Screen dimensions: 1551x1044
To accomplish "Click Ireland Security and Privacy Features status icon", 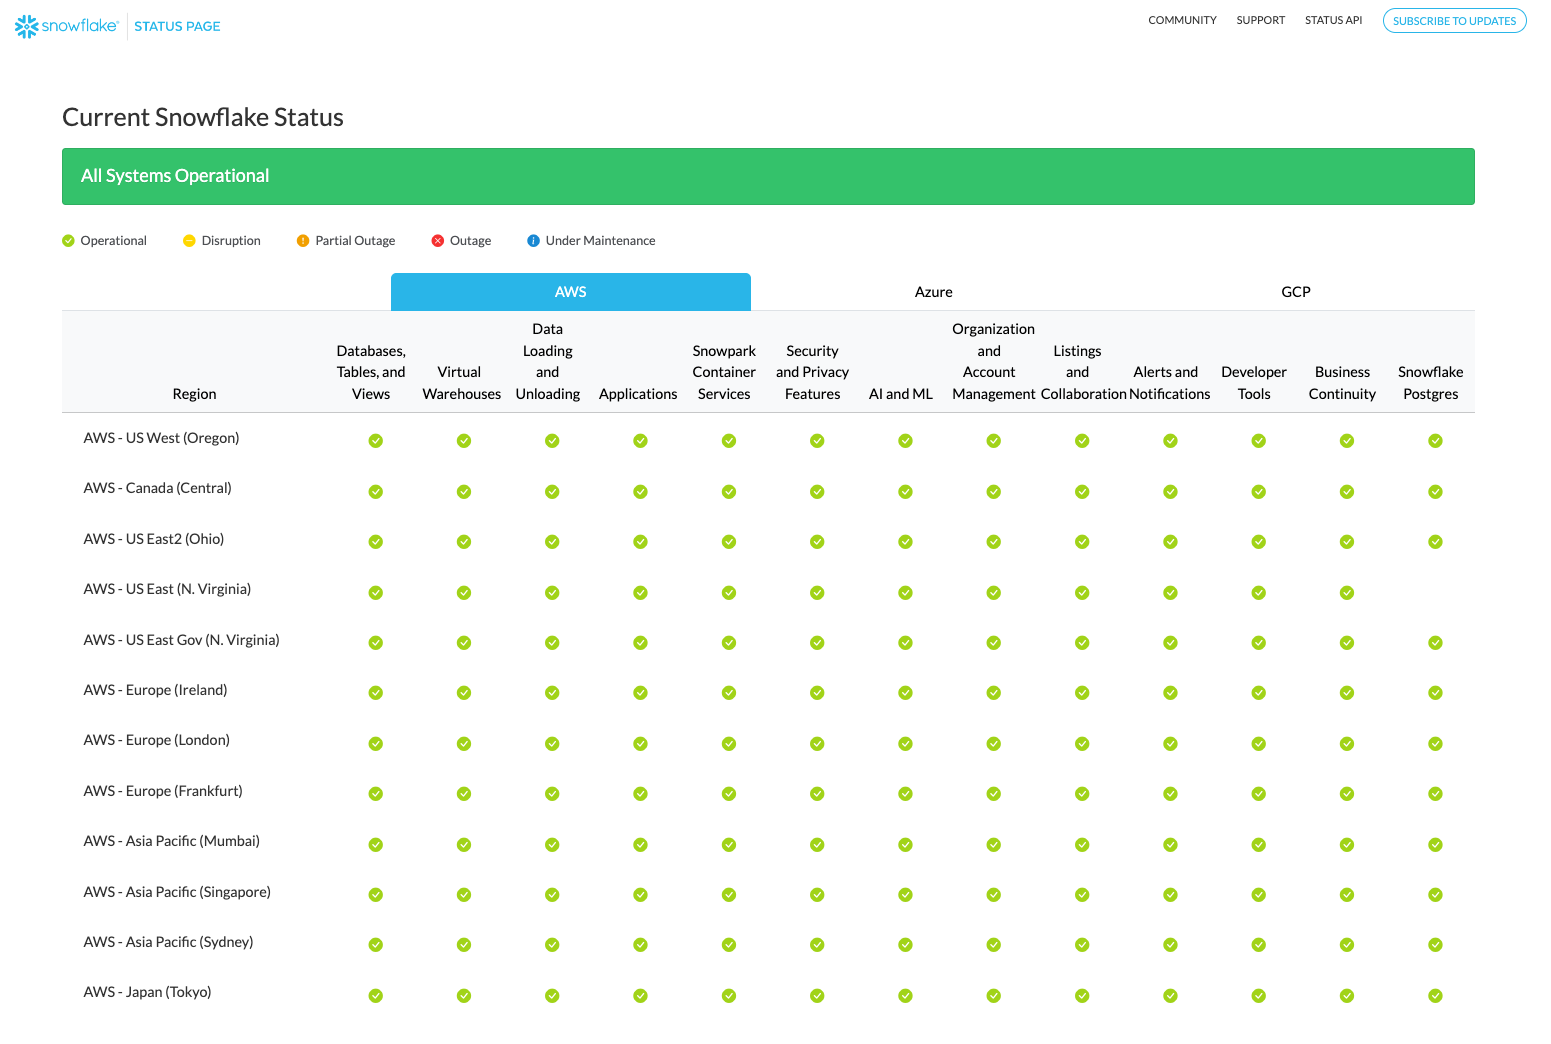I will 817,693.
